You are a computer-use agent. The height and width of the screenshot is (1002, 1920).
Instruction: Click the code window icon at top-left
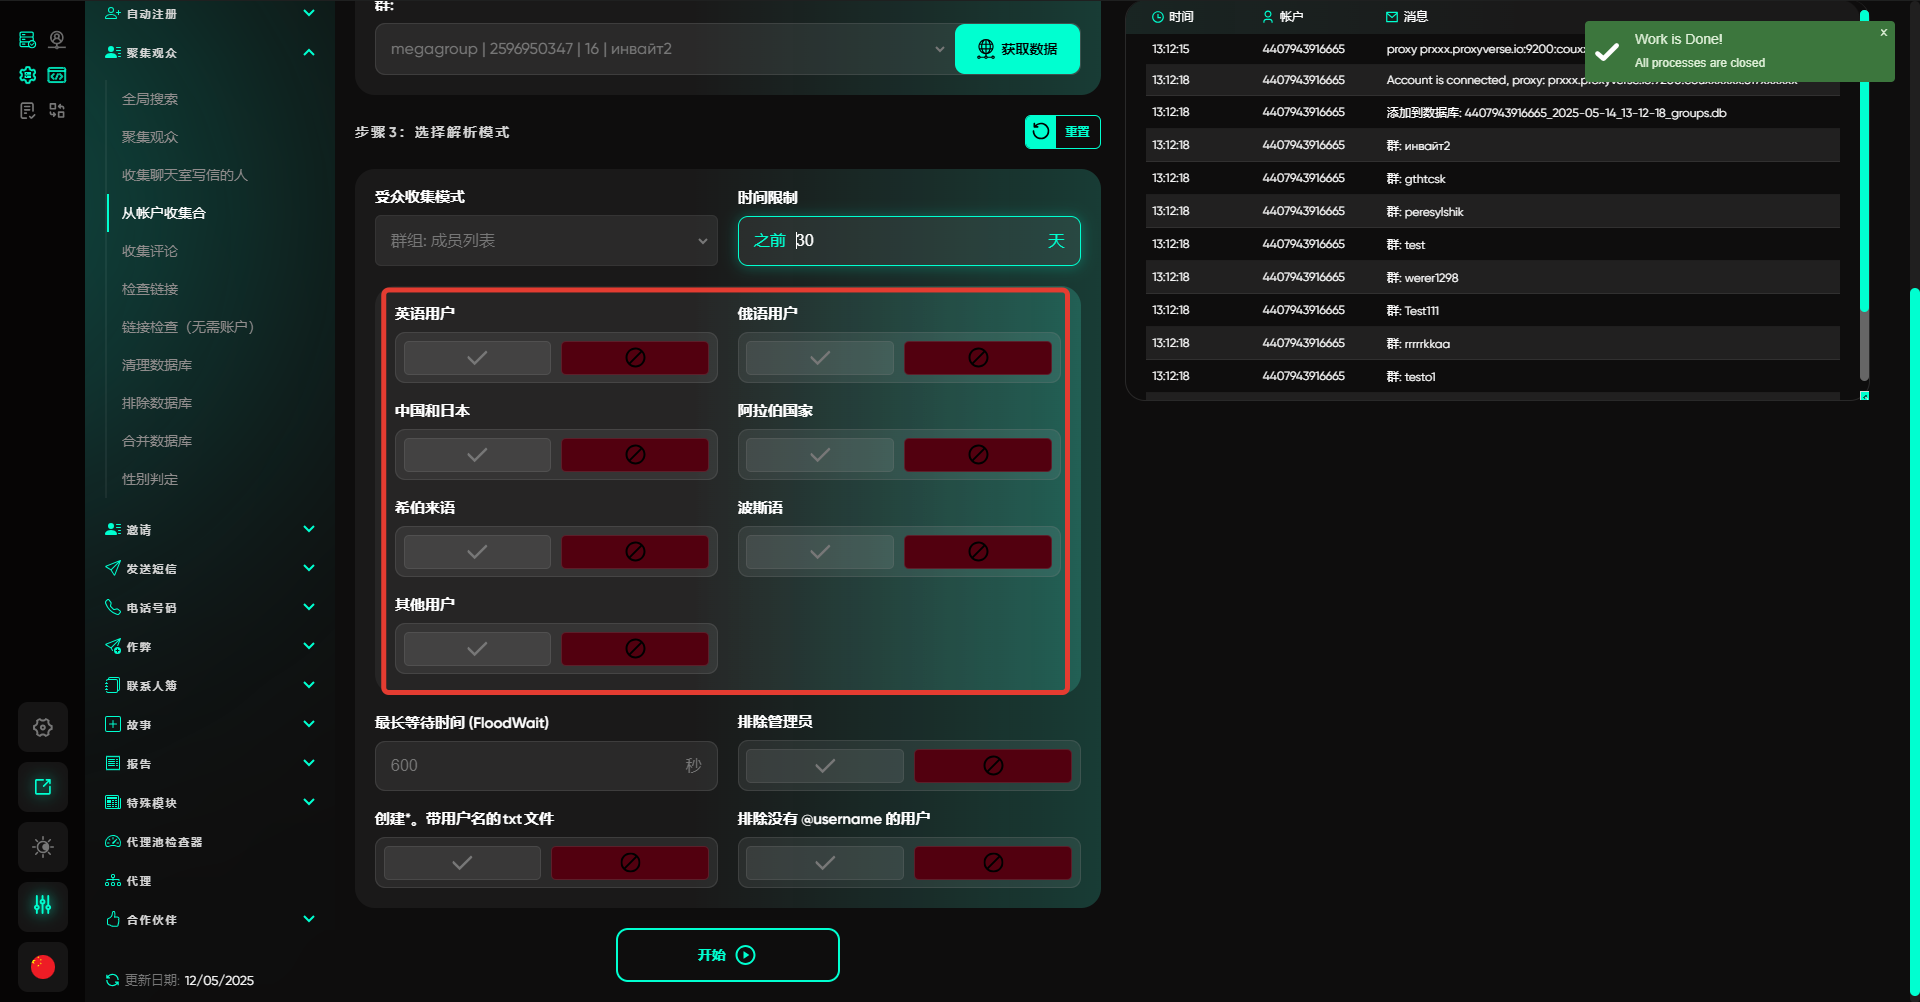pyautogui.click(x=57, y=75)
